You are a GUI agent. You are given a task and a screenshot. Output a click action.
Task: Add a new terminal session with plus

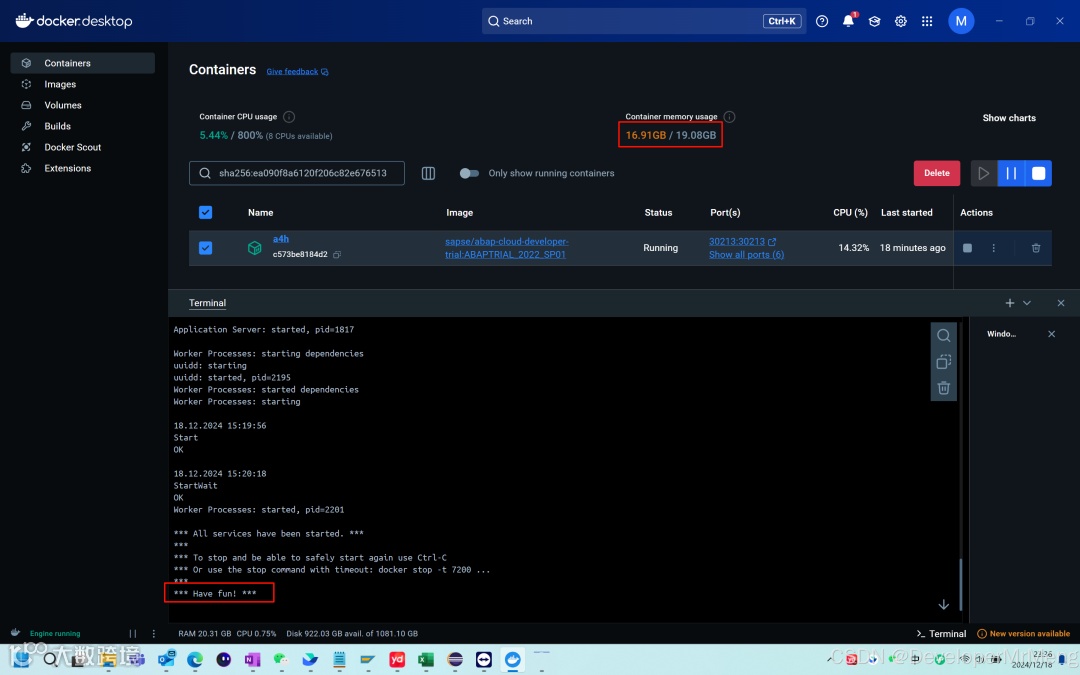(1010, 303)
